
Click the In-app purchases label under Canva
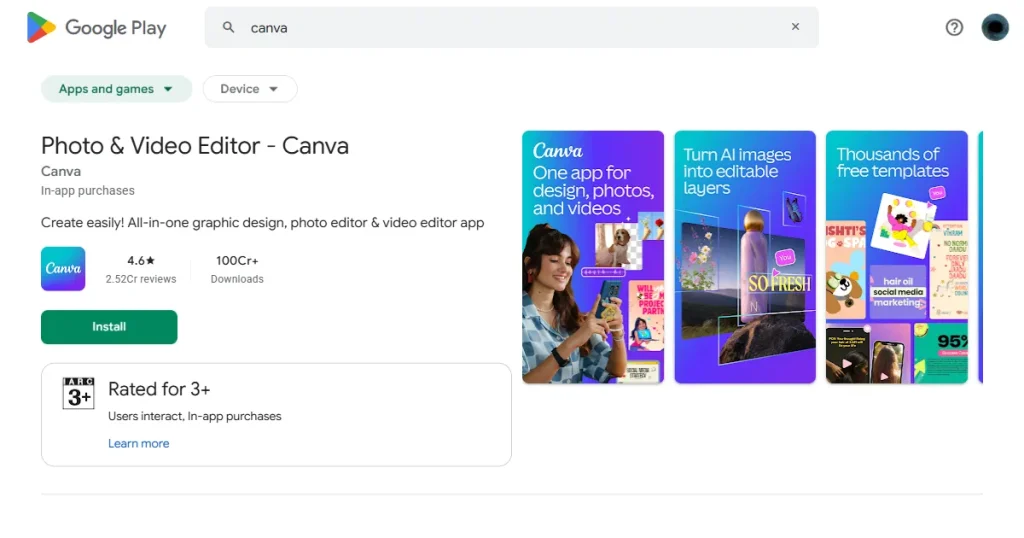88,191
